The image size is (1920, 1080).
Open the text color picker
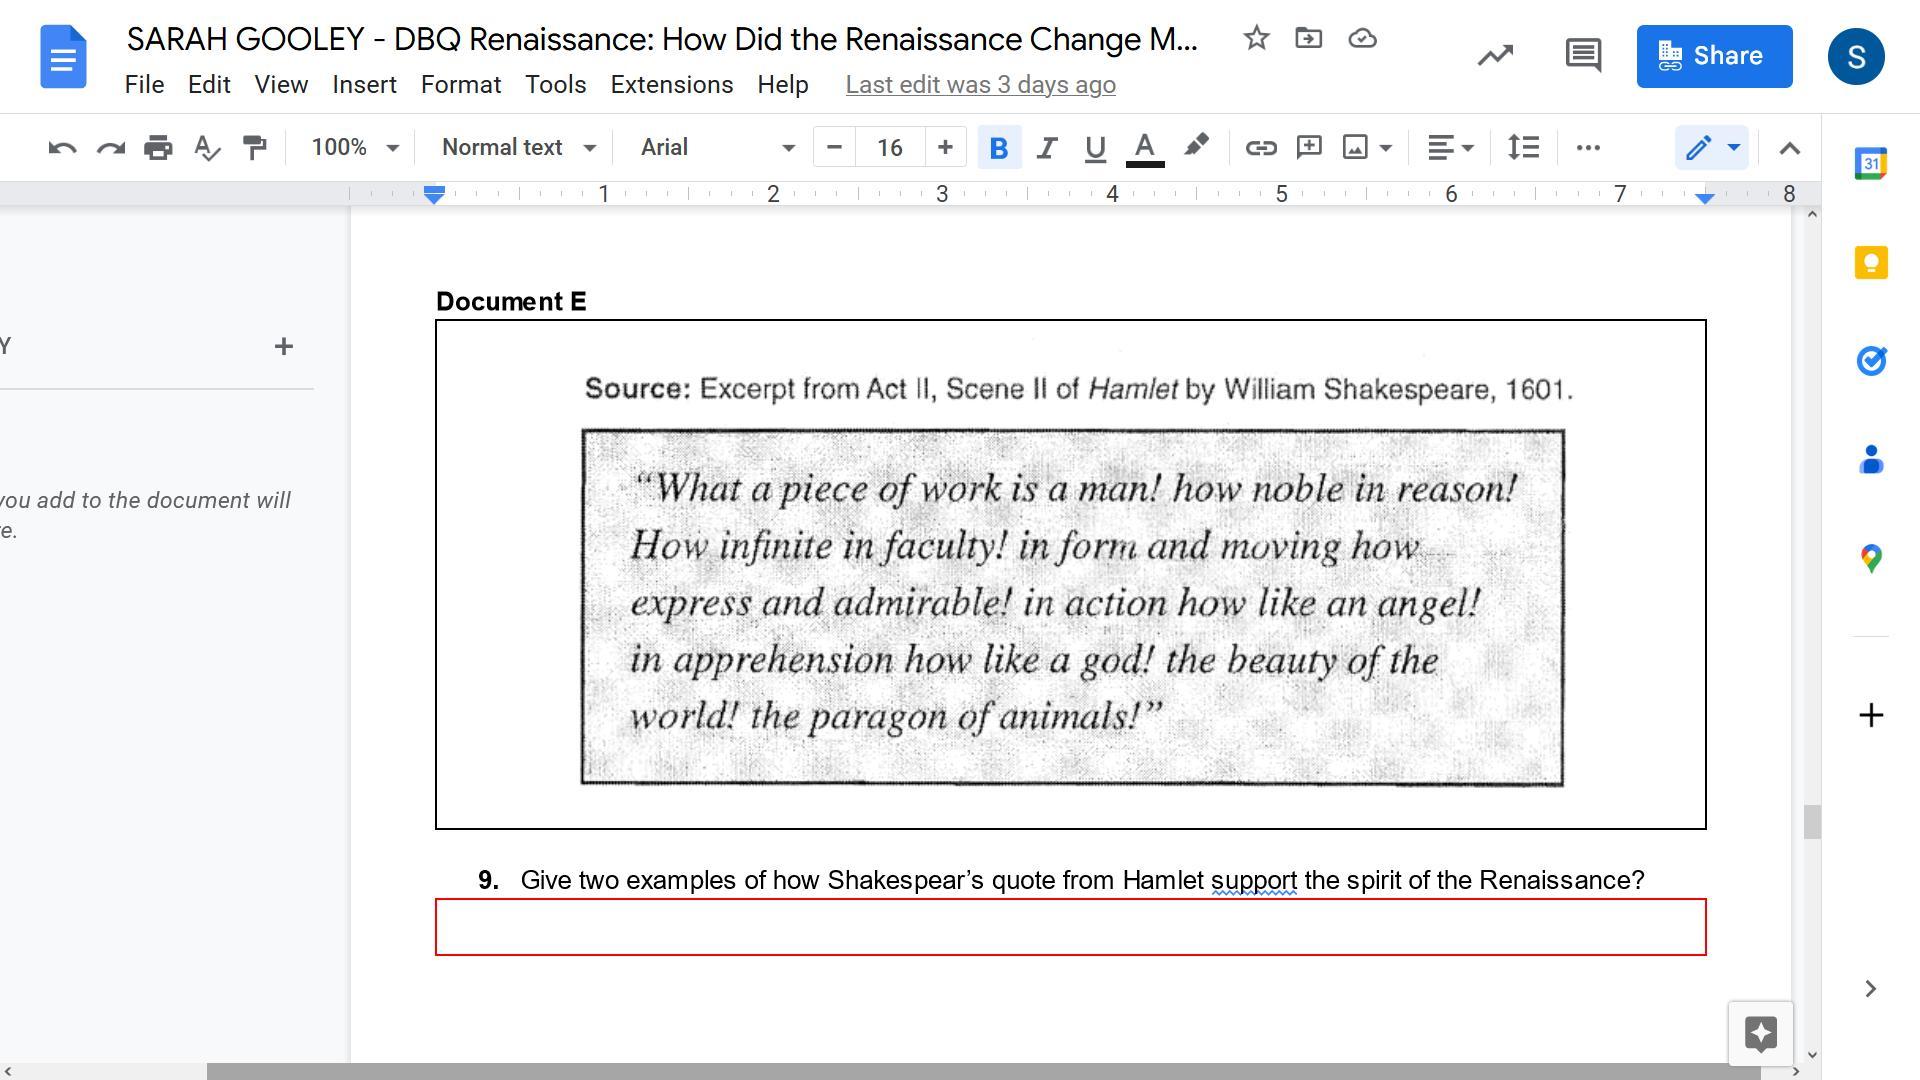1144,148
